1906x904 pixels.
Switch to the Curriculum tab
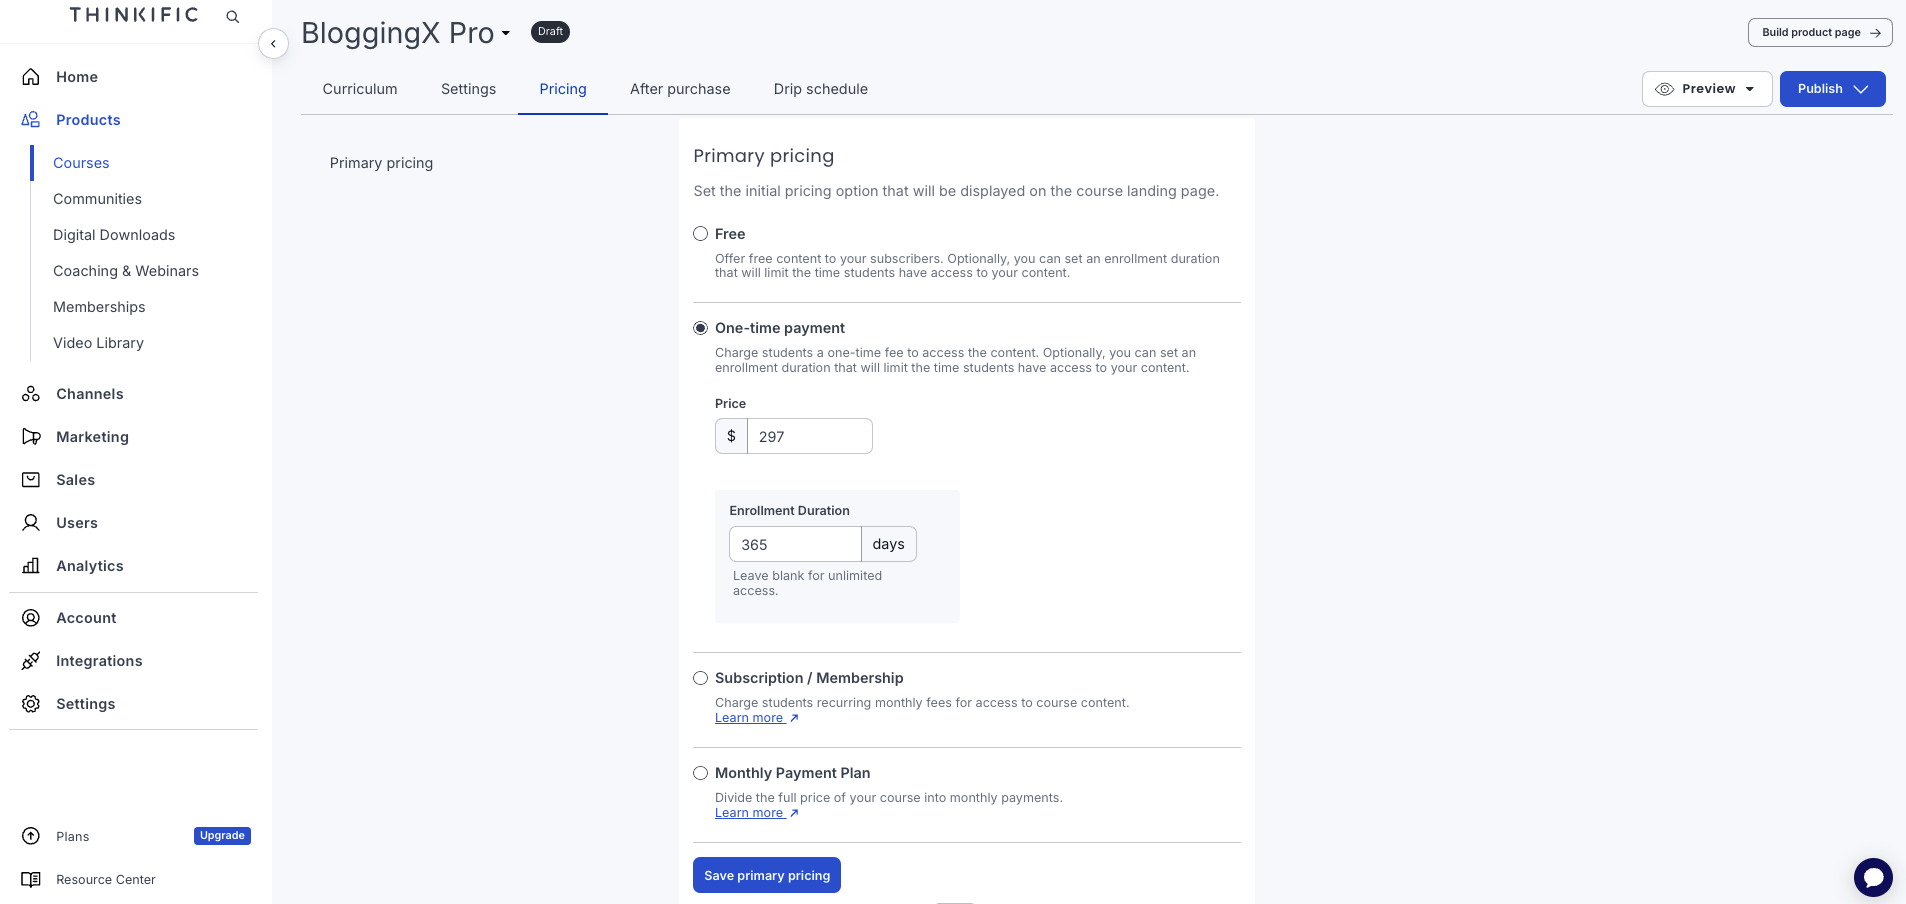click(360, 89)
